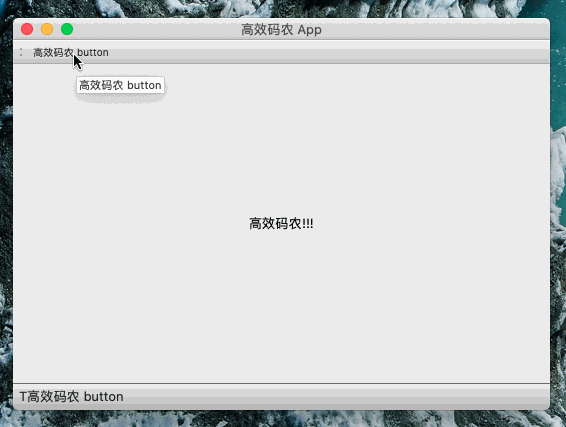The height and width of the screenshot is (427, 566).
Task: Click the 高效码农 App window title
Action: coord(281,30)
